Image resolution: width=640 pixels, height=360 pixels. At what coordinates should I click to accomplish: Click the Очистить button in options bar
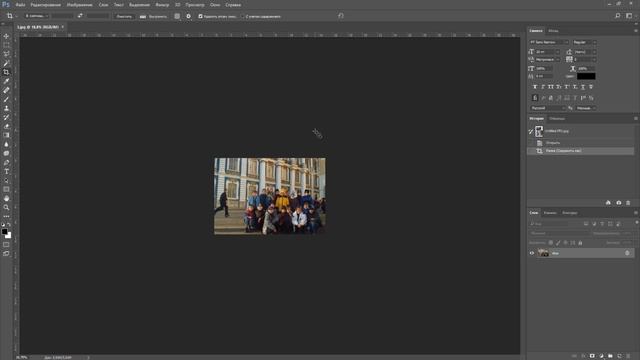tap(124, 16)
